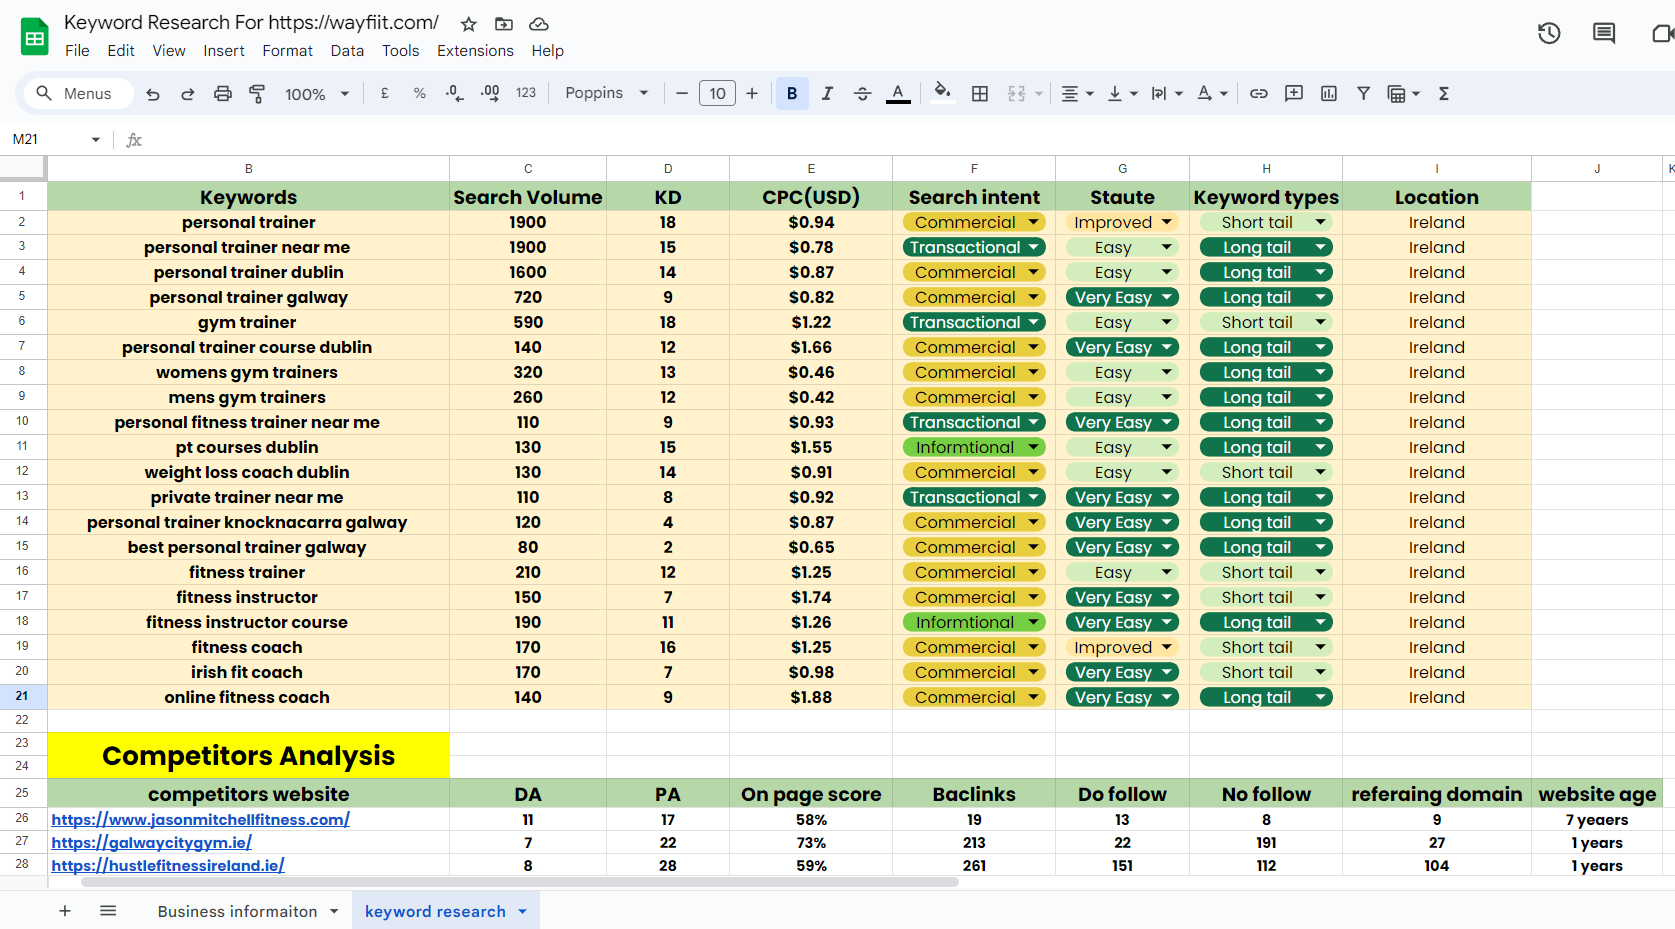Toggle bold formatting
The image size is (1675, 929).
click(792, 93)
